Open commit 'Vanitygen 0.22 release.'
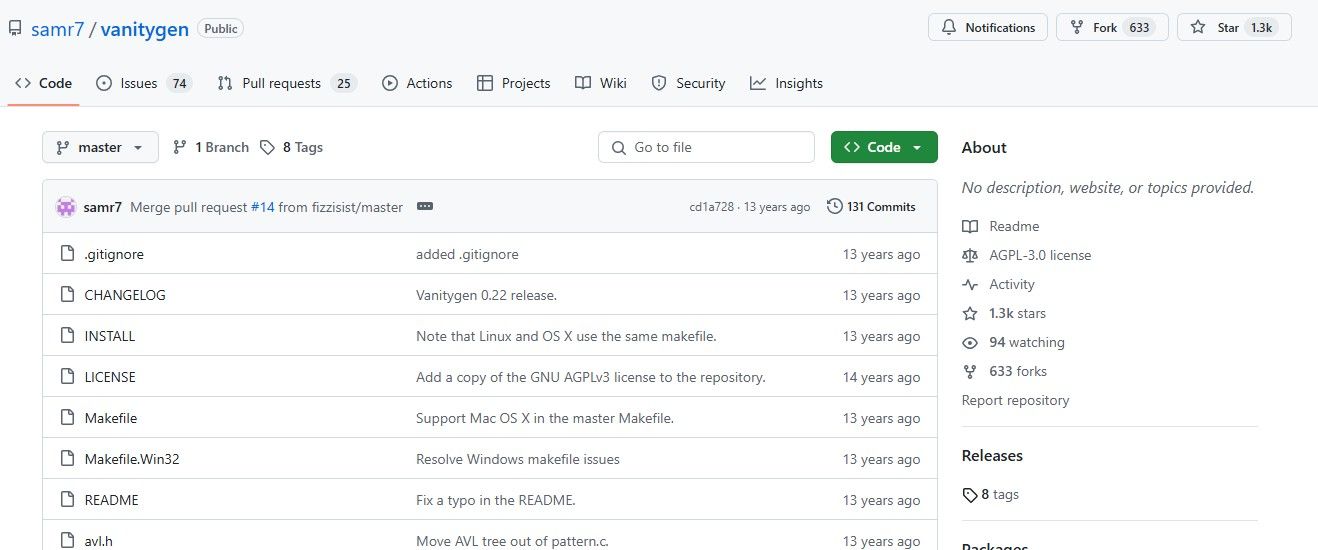The height and width of the screenshot is (550, 1318). (x=486, y=295)
